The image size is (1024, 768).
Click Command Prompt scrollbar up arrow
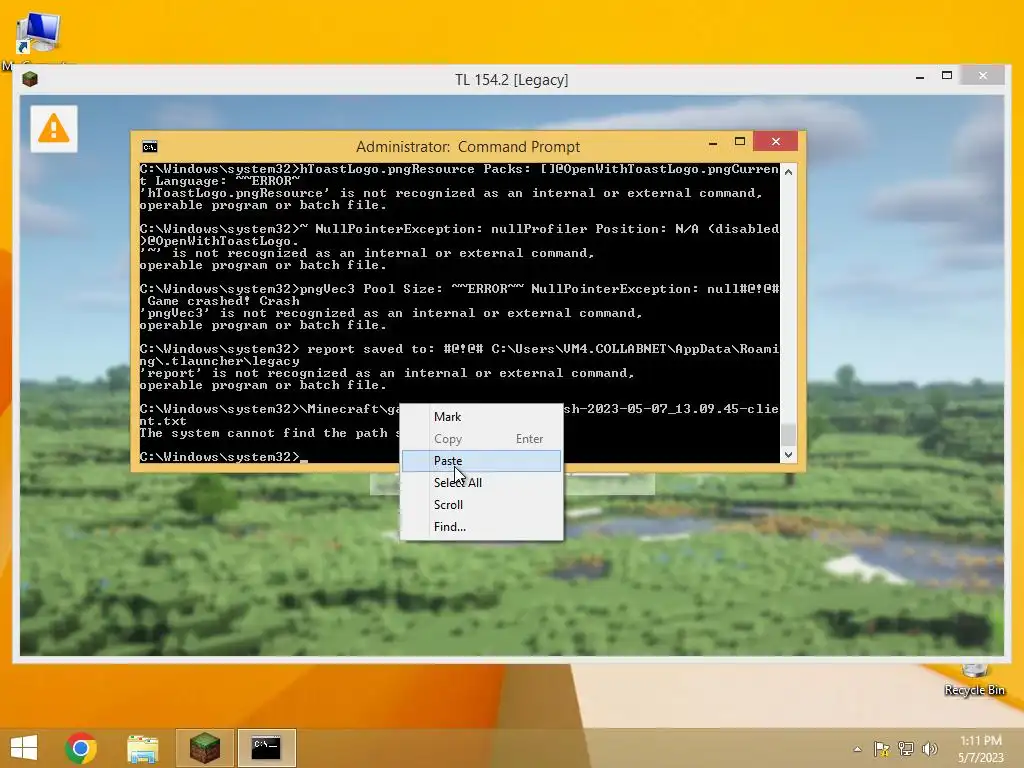tap(788, 172)
